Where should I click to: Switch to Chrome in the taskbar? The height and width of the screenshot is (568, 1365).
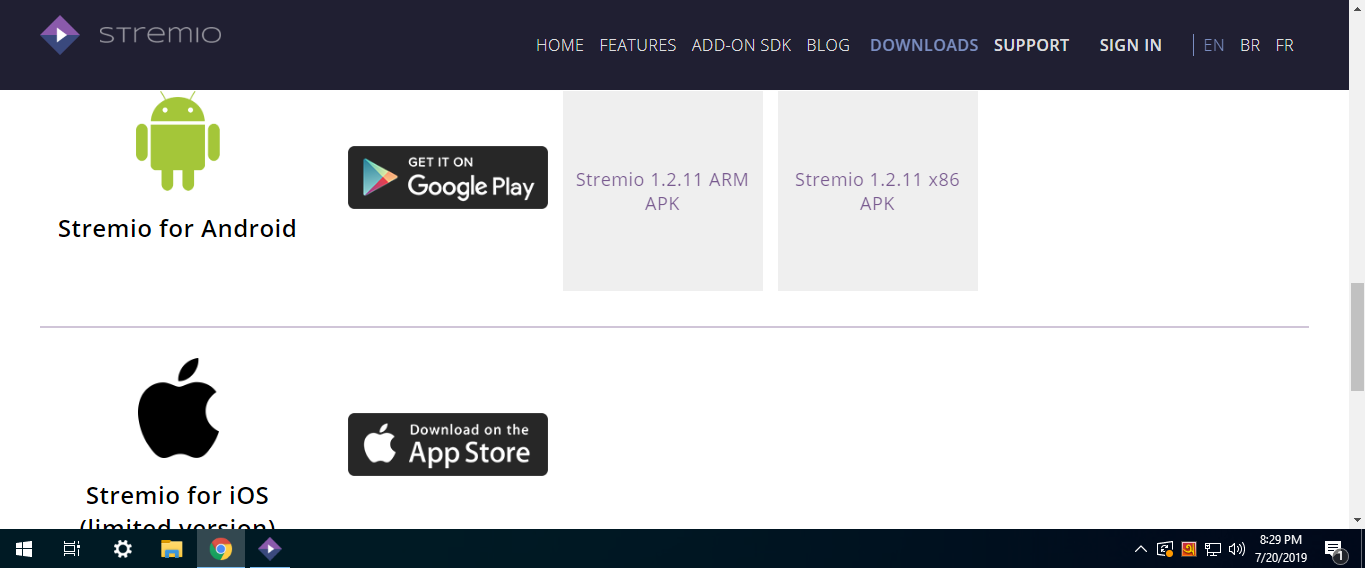pyautogui.click(x=221, y=549)
